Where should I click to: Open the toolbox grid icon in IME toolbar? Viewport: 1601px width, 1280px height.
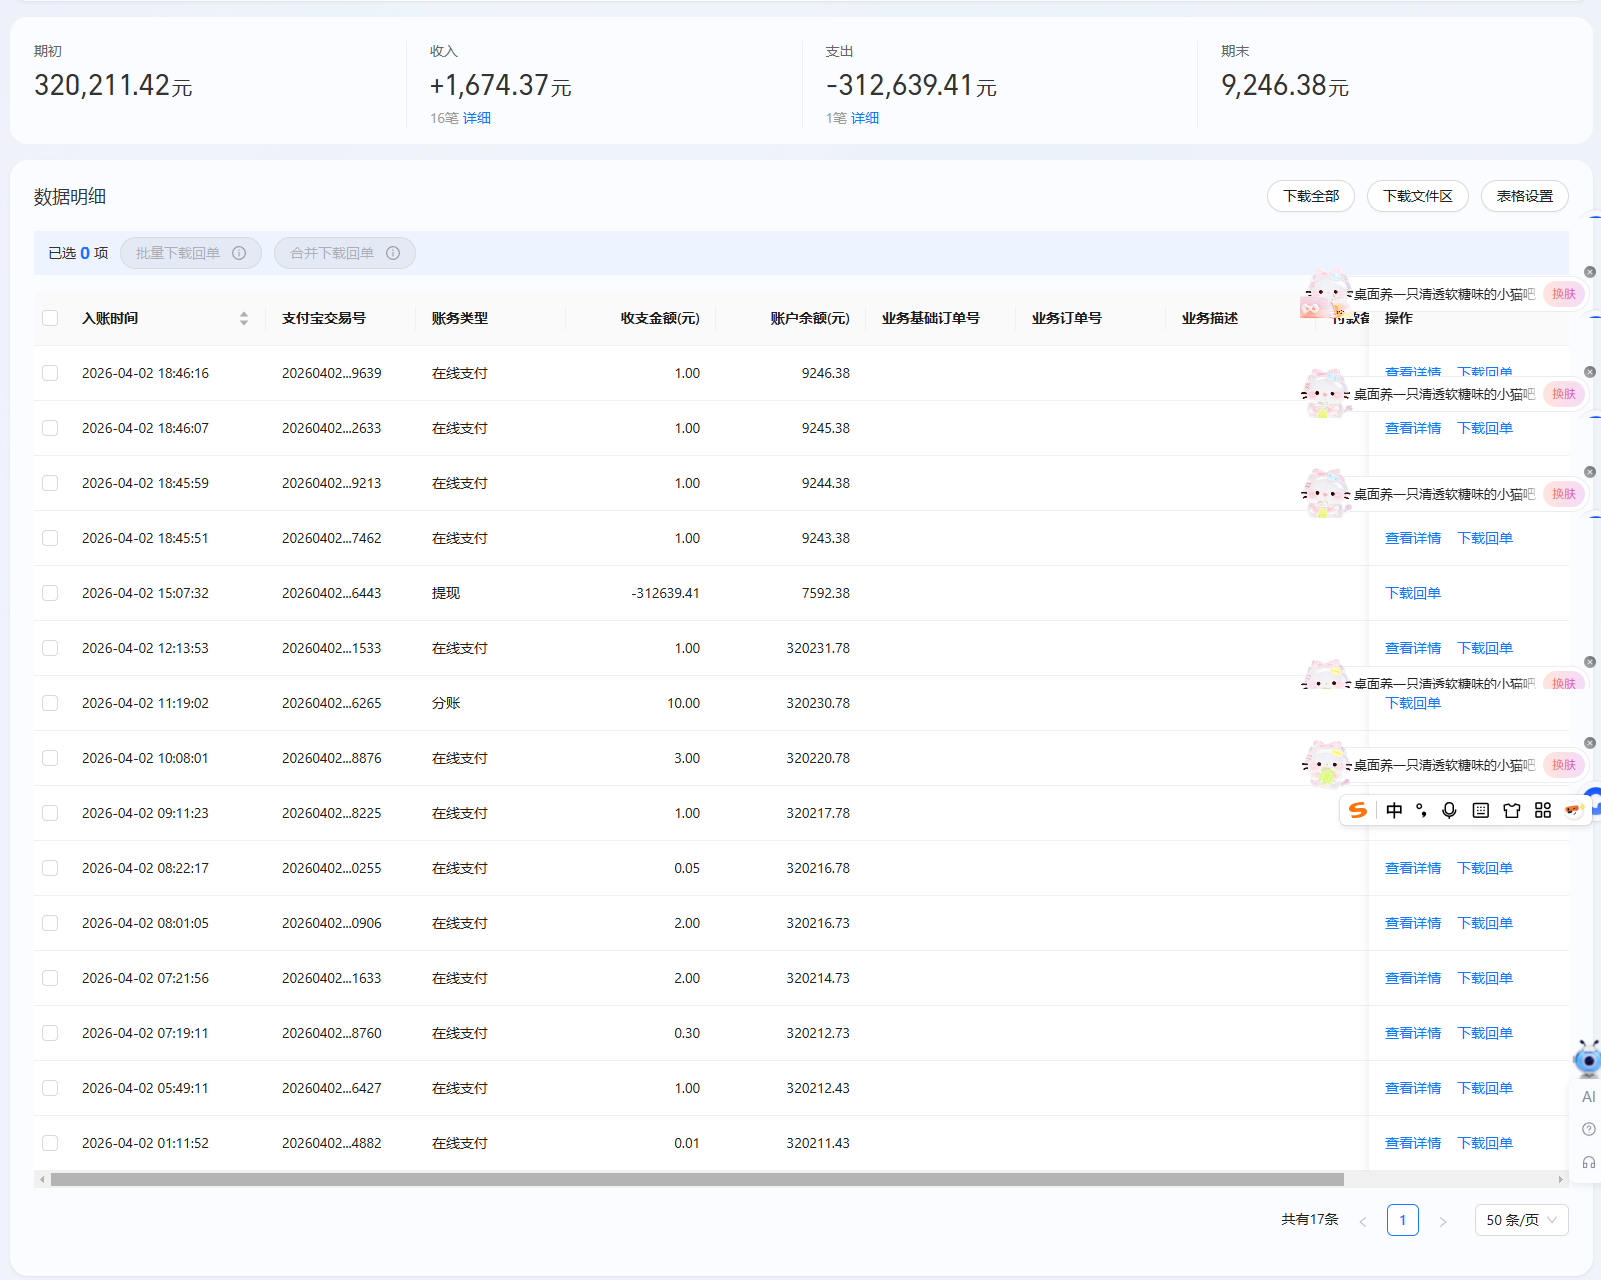[x=1543, y=810]
